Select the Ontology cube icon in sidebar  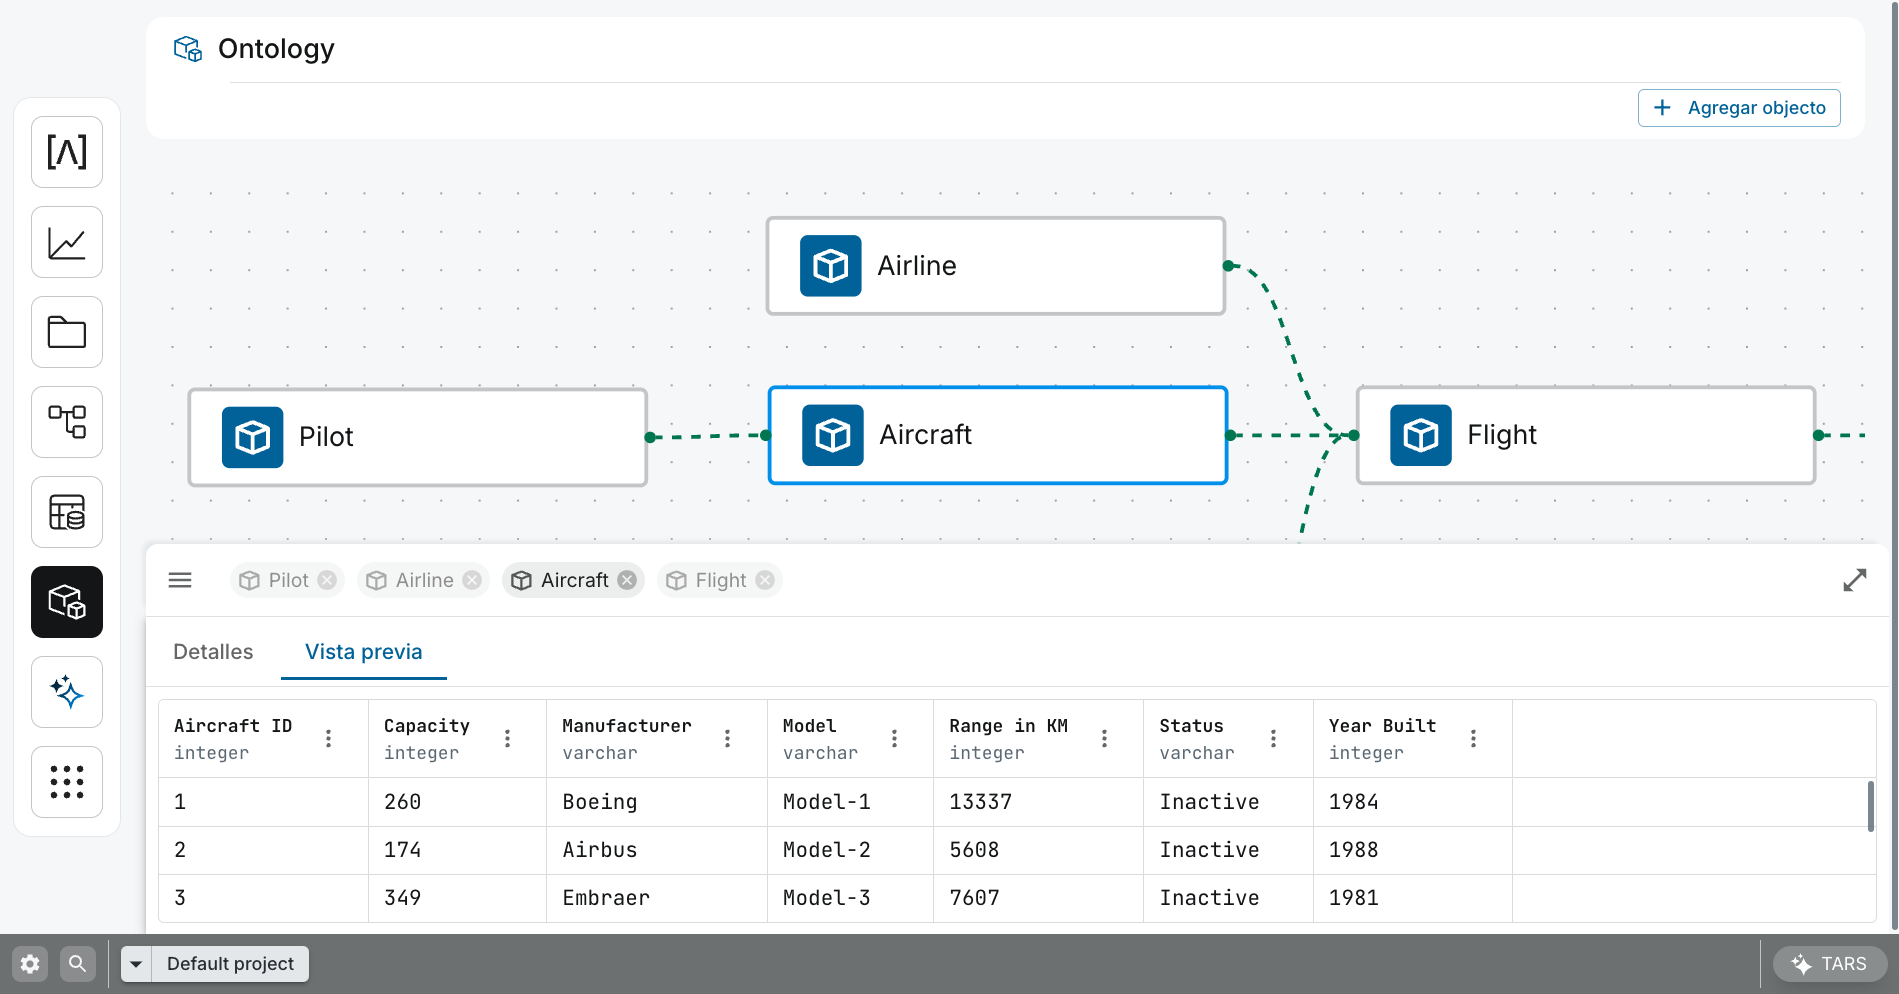(x=67, y=602)
